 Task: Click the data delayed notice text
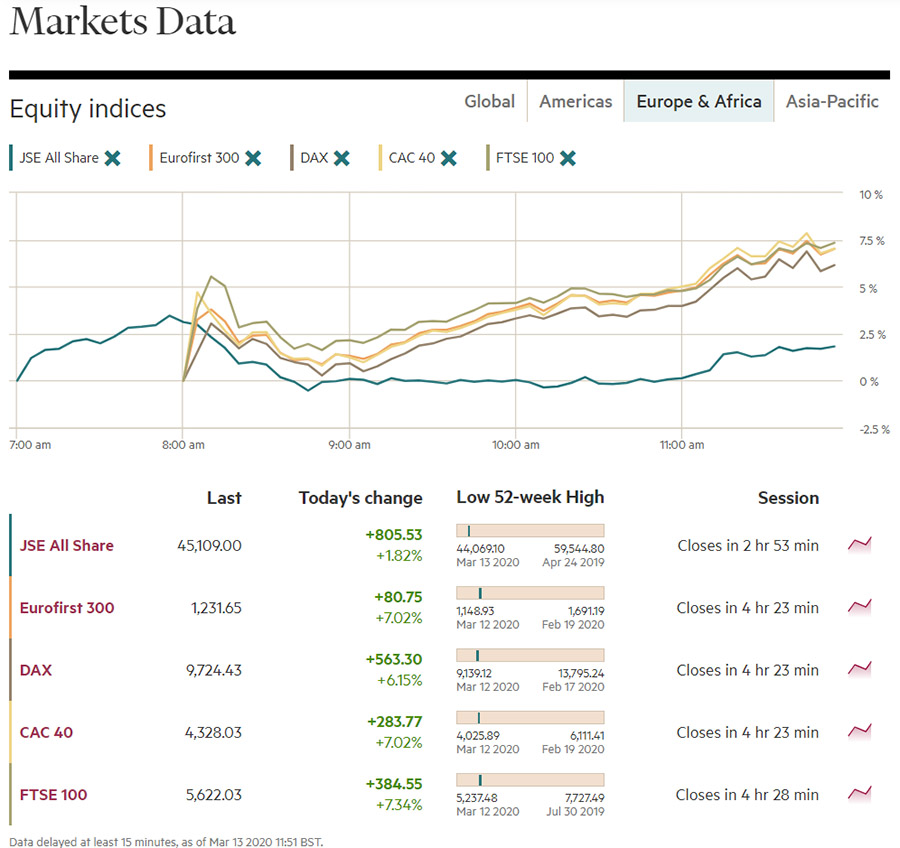click(x=166, y=842)
